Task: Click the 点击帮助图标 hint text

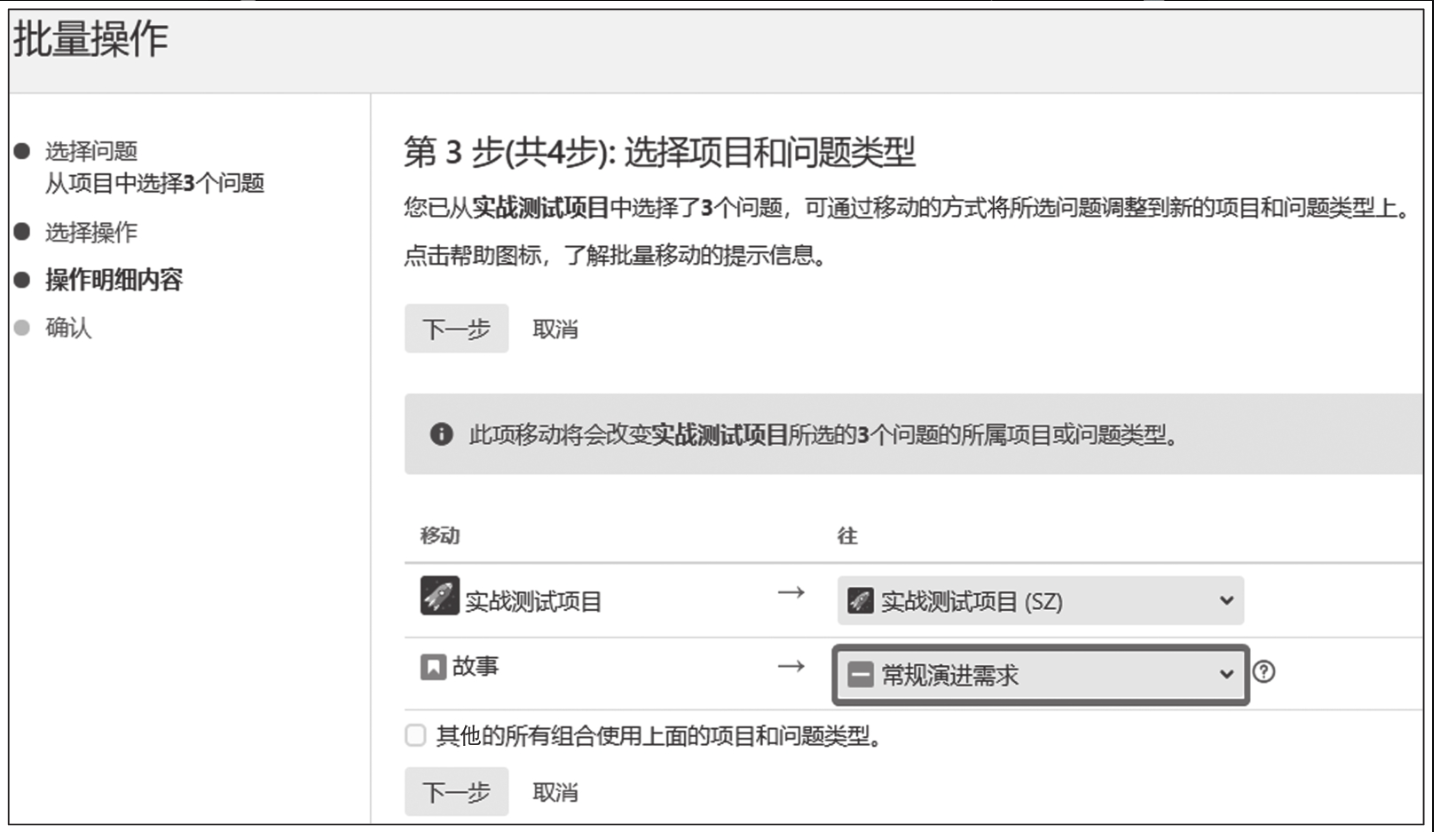Action: pyautogui.click(x=616, y=257)
